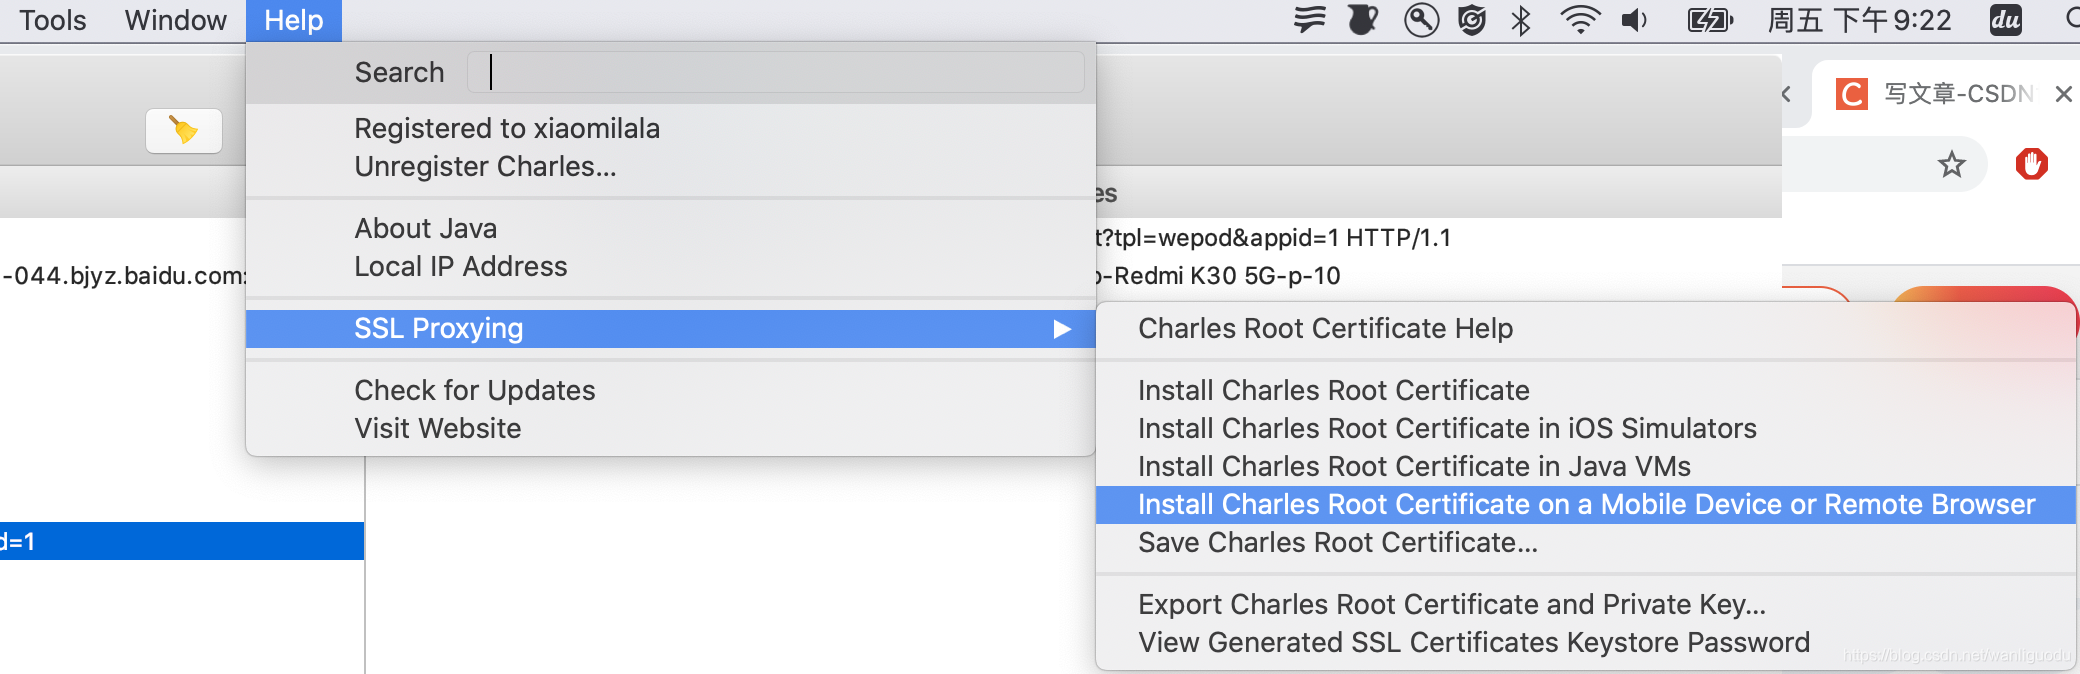
Task: Close the 写文章-CSDN browser tab
Action: tap(2063, 94)
